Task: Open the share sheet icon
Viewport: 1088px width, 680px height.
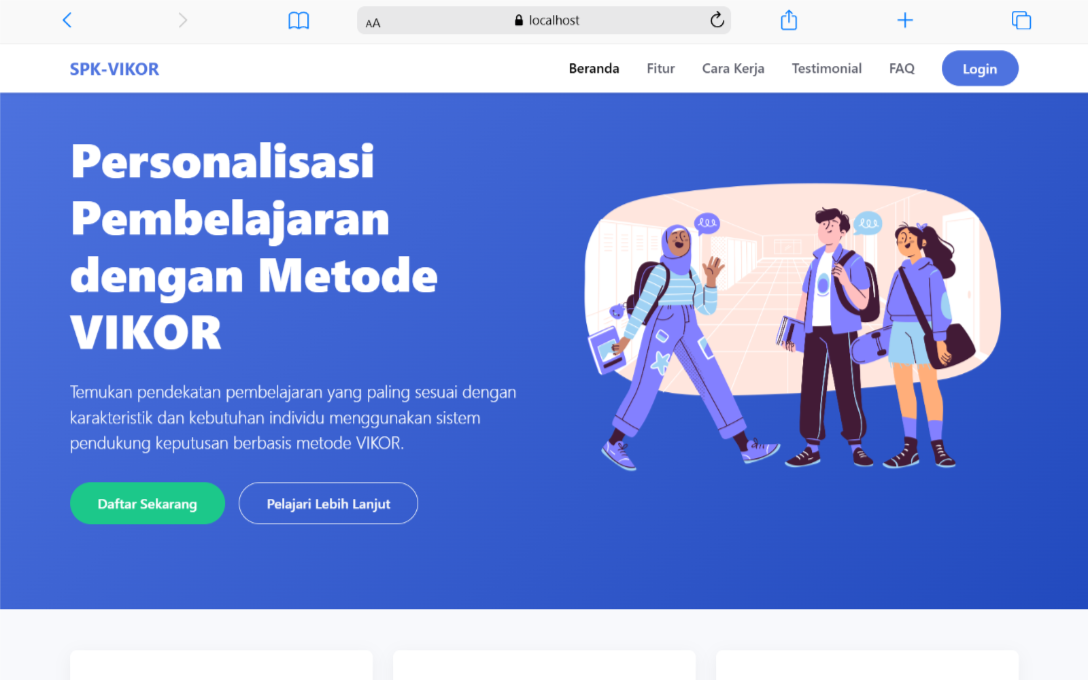Action: click(788, 20)
